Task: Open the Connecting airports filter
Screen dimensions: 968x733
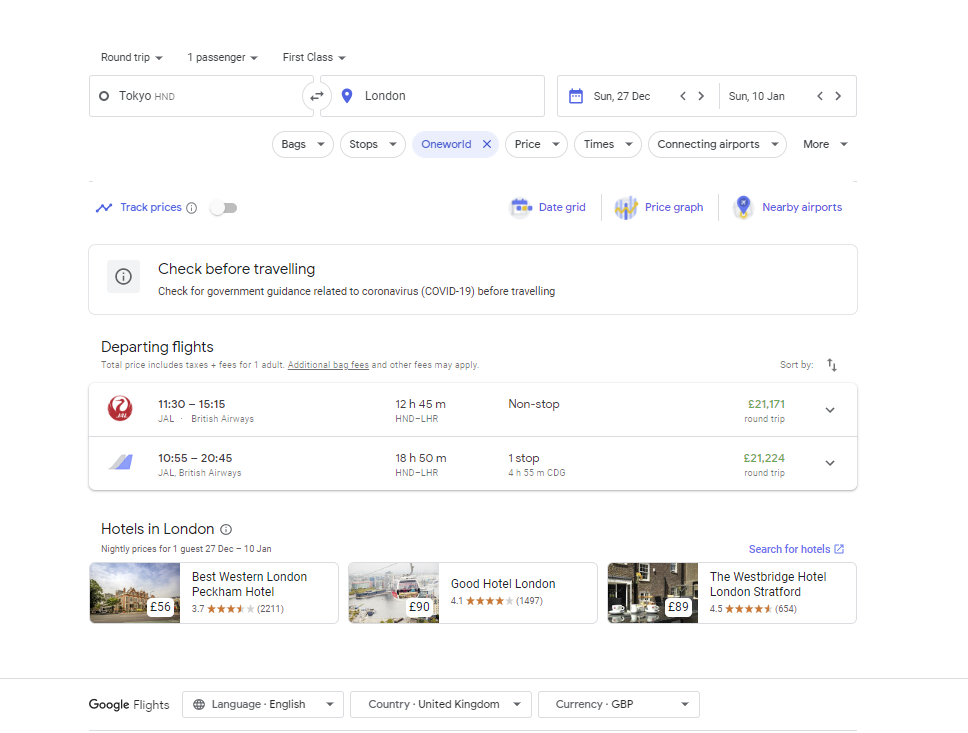Action: click(x=717, y=145)
